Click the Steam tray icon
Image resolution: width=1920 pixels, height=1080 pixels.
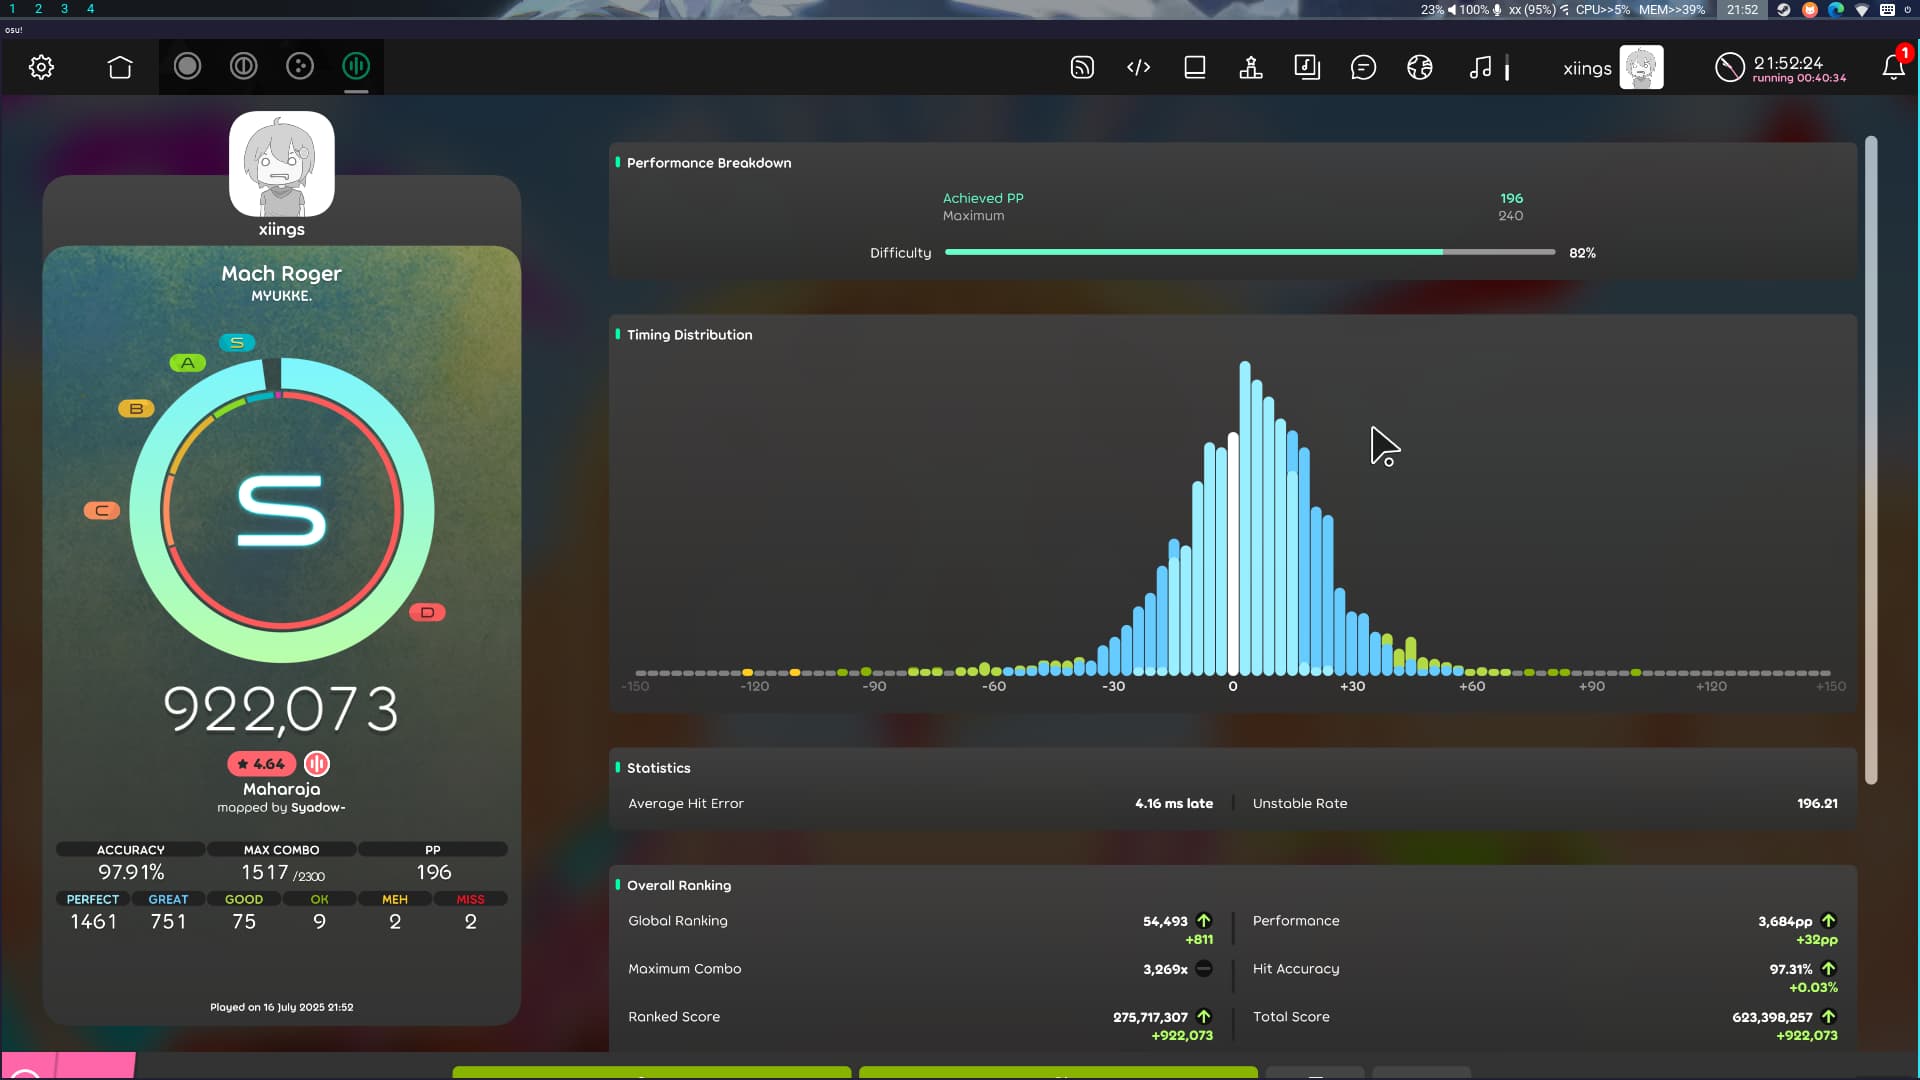tap(1783, 9)
